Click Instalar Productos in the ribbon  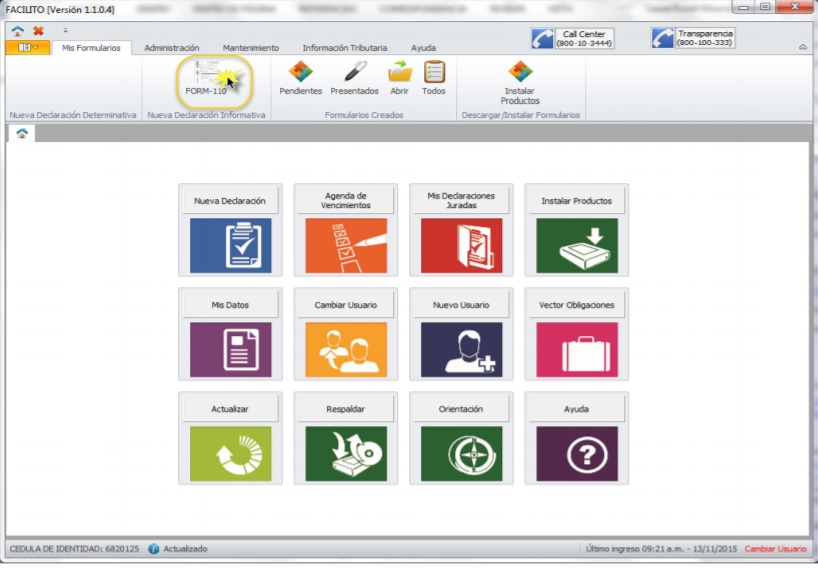pos(520,80)
